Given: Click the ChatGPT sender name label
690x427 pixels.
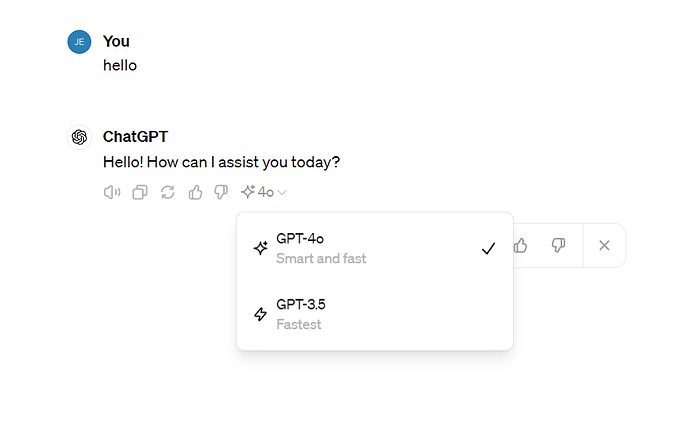Looking at the screenshot, I should coord(135,137).
